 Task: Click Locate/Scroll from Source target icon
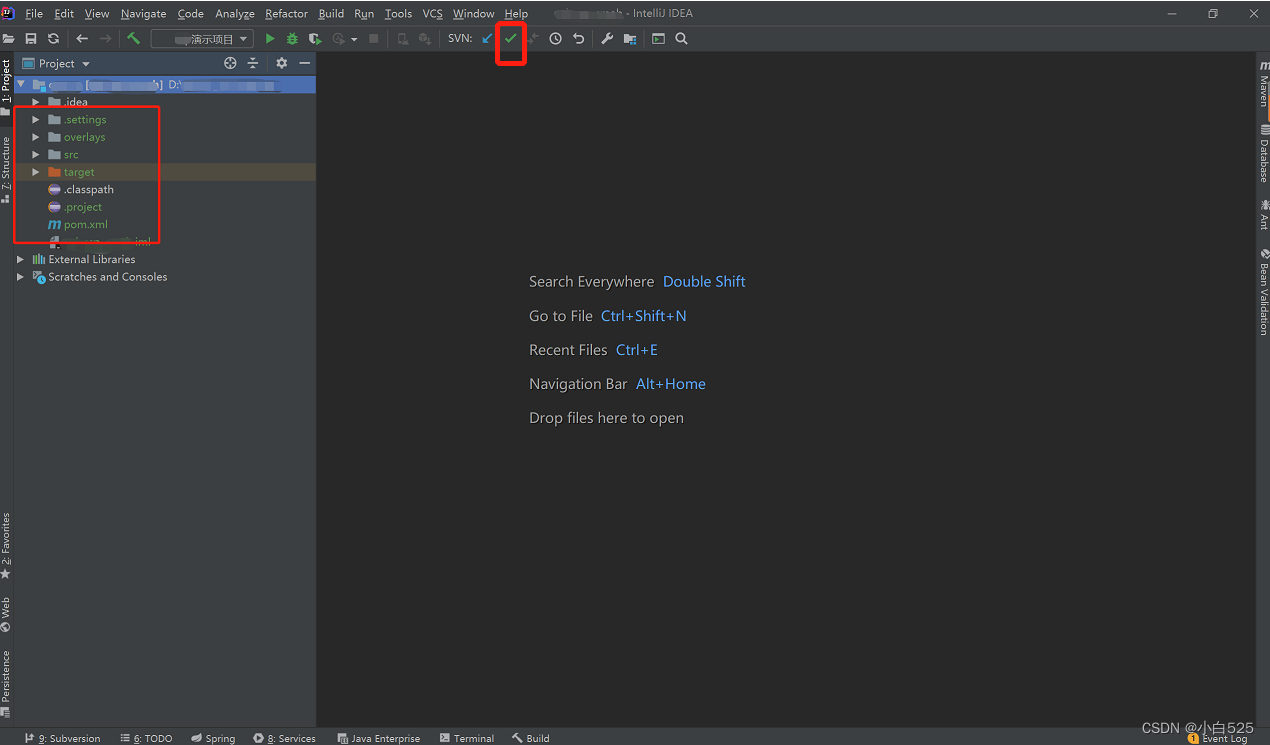coord(230,63)
